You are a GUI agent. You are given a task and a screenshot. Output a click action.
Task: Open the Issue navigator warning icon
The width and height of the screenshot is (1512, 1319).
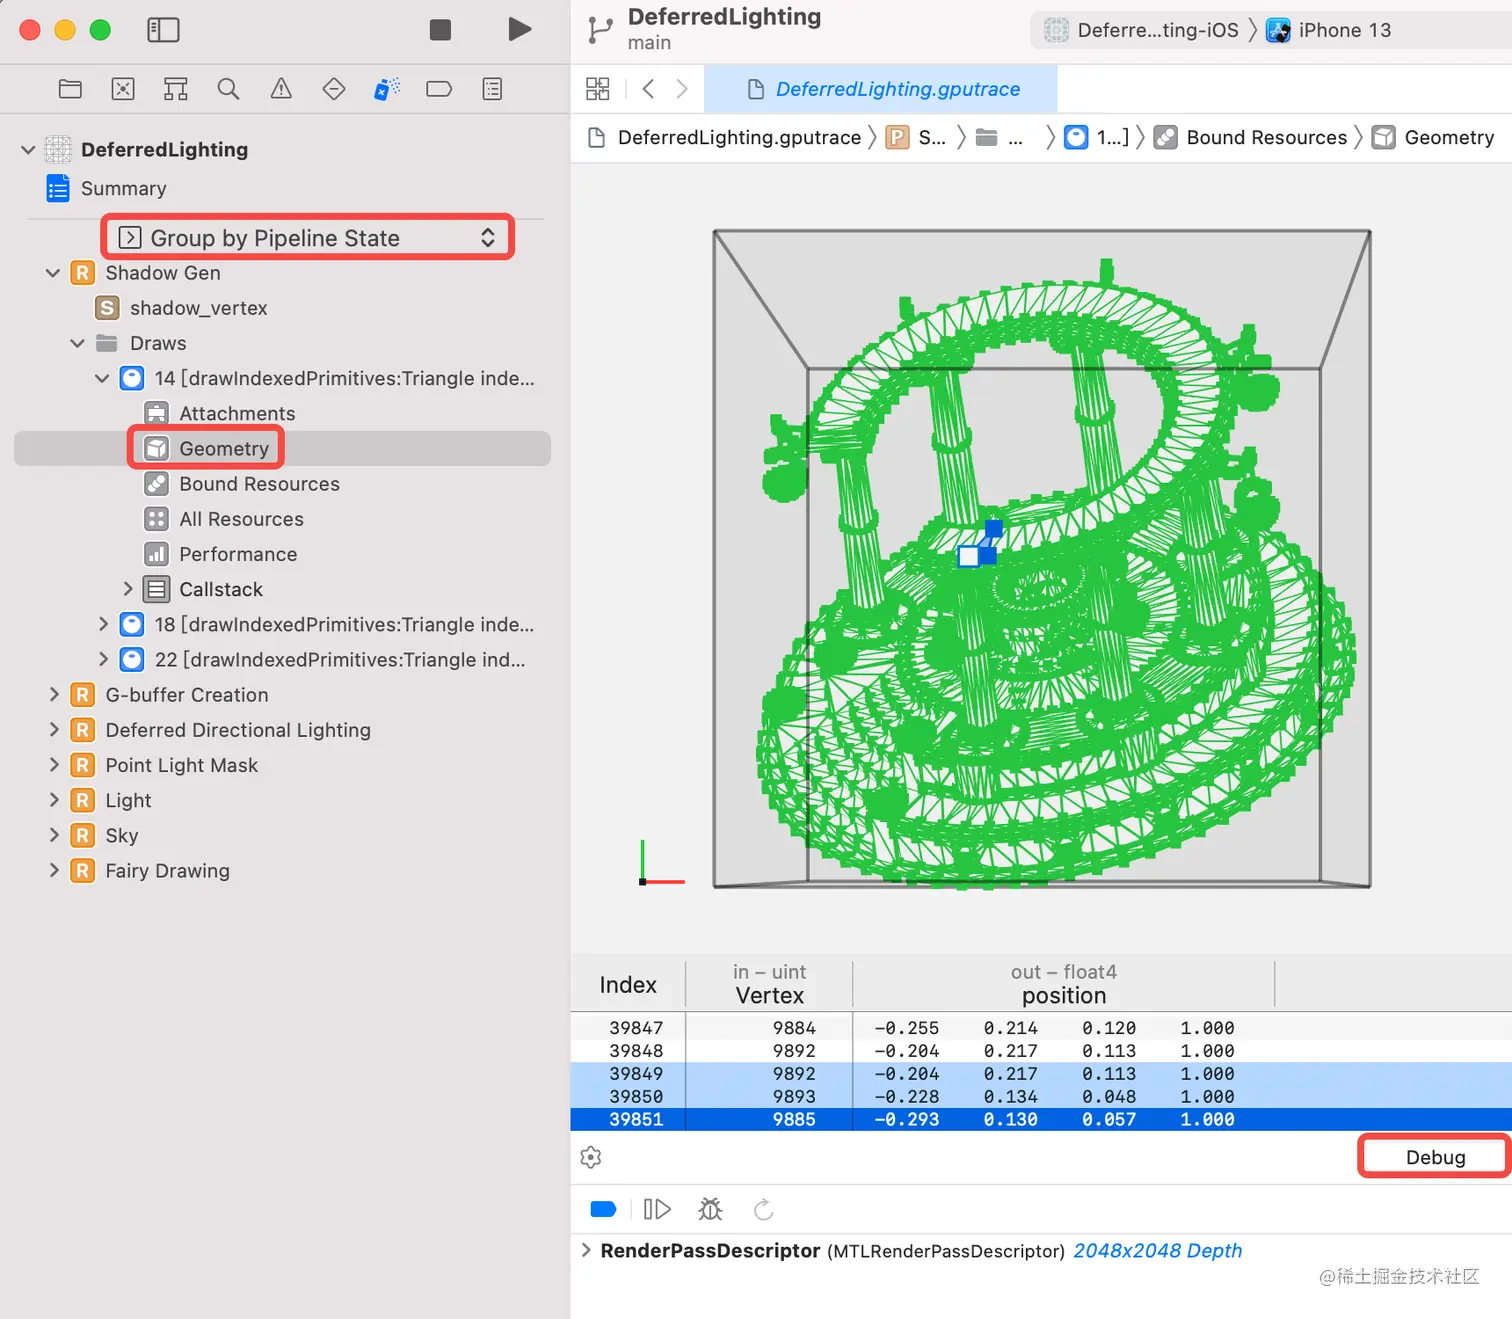click(281, 89)
